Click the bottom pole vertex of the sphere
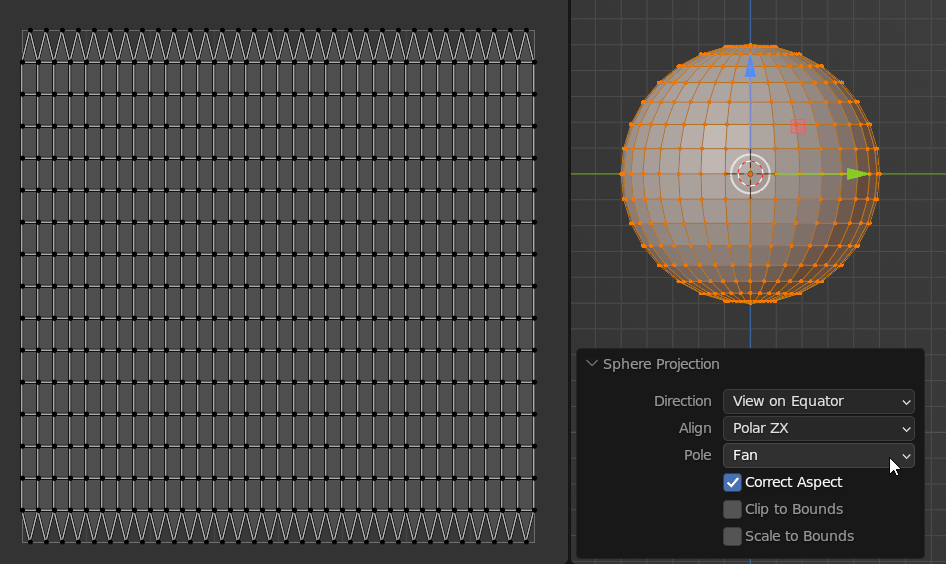 750,302
